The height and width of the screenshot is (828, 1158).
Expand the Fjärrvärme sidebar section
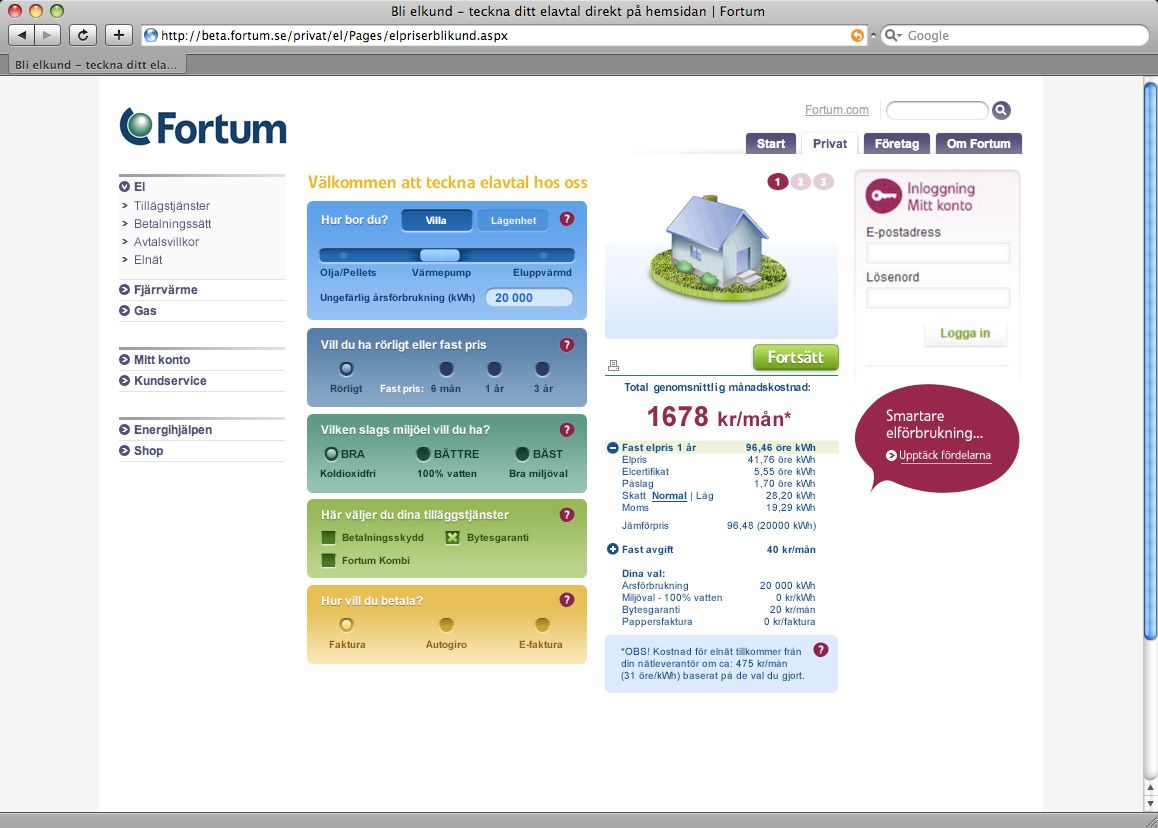click(124, 290)
